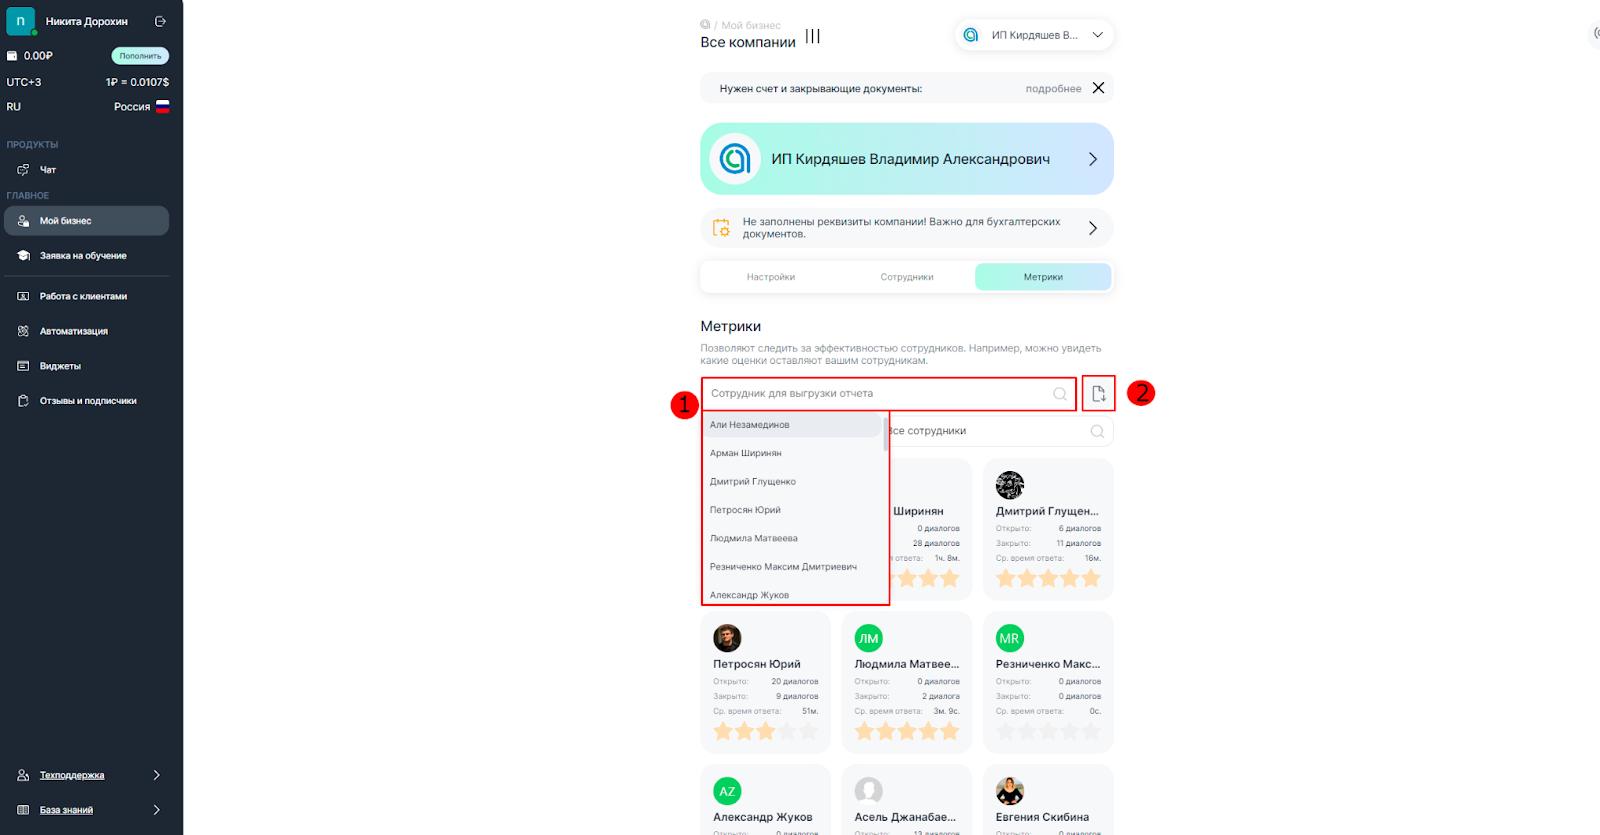This screenshot has width=1600, height=835.
Task: Click search magnifier in Все сотрудники field
Action: pos(1097,431)
